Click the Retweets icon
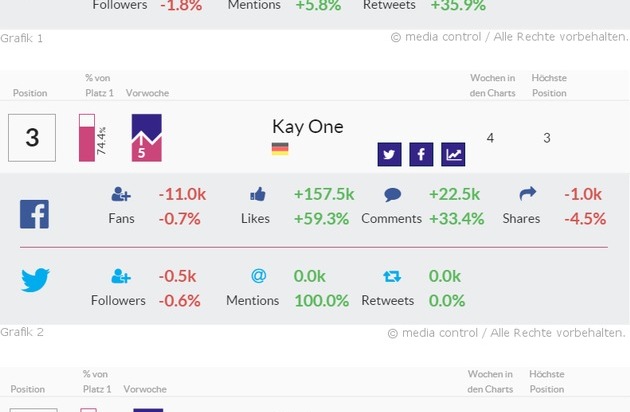 click(392, 277)
